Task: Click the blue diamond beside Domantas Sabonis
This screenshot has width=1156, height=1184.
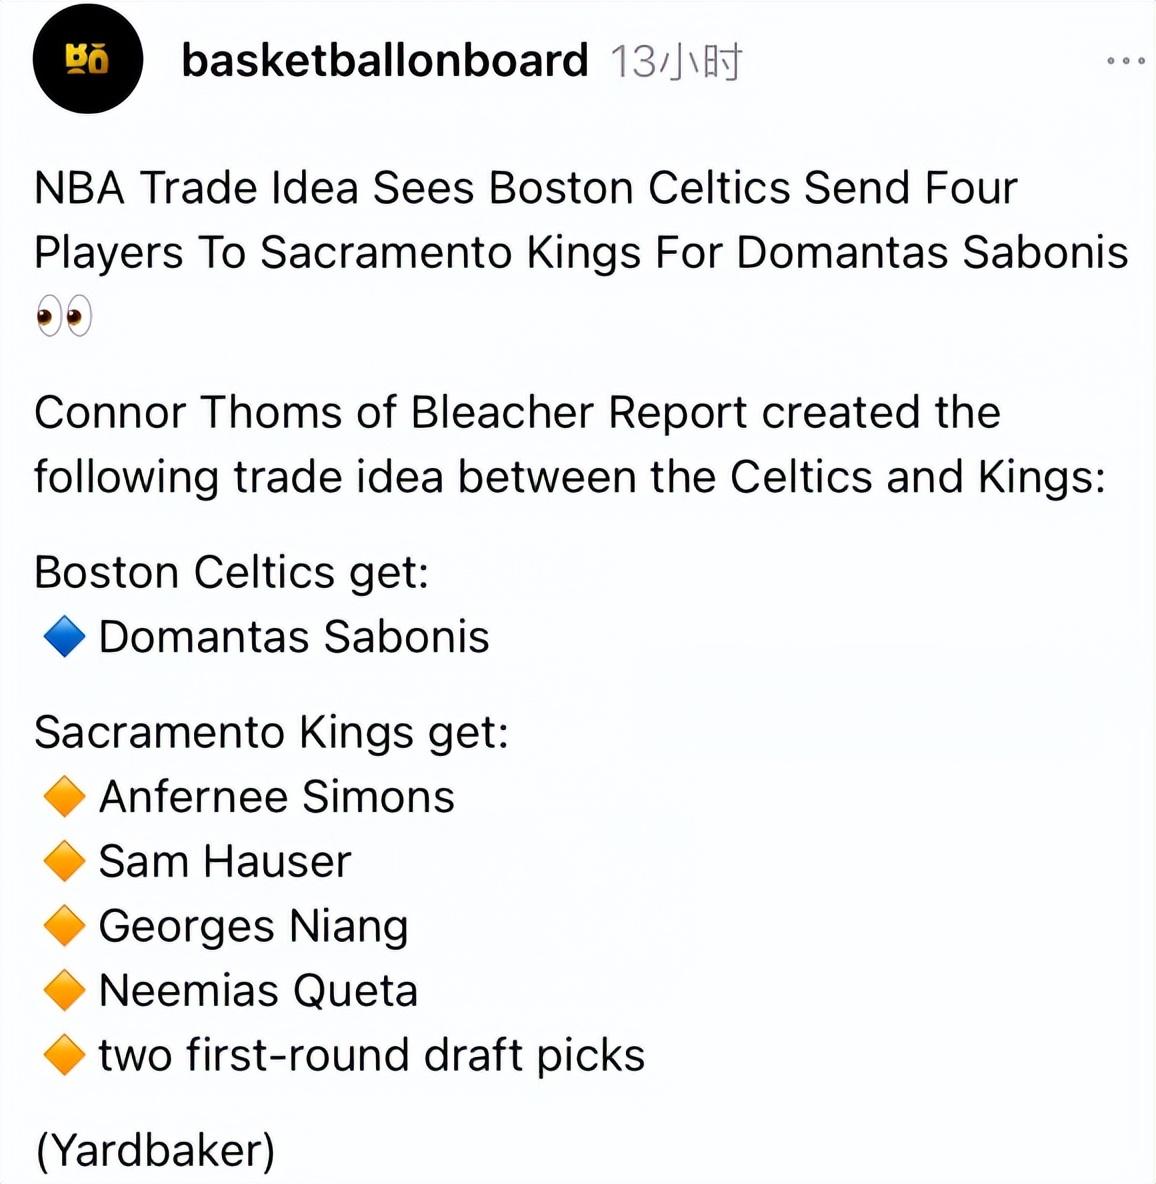Action: pos(64,637)
